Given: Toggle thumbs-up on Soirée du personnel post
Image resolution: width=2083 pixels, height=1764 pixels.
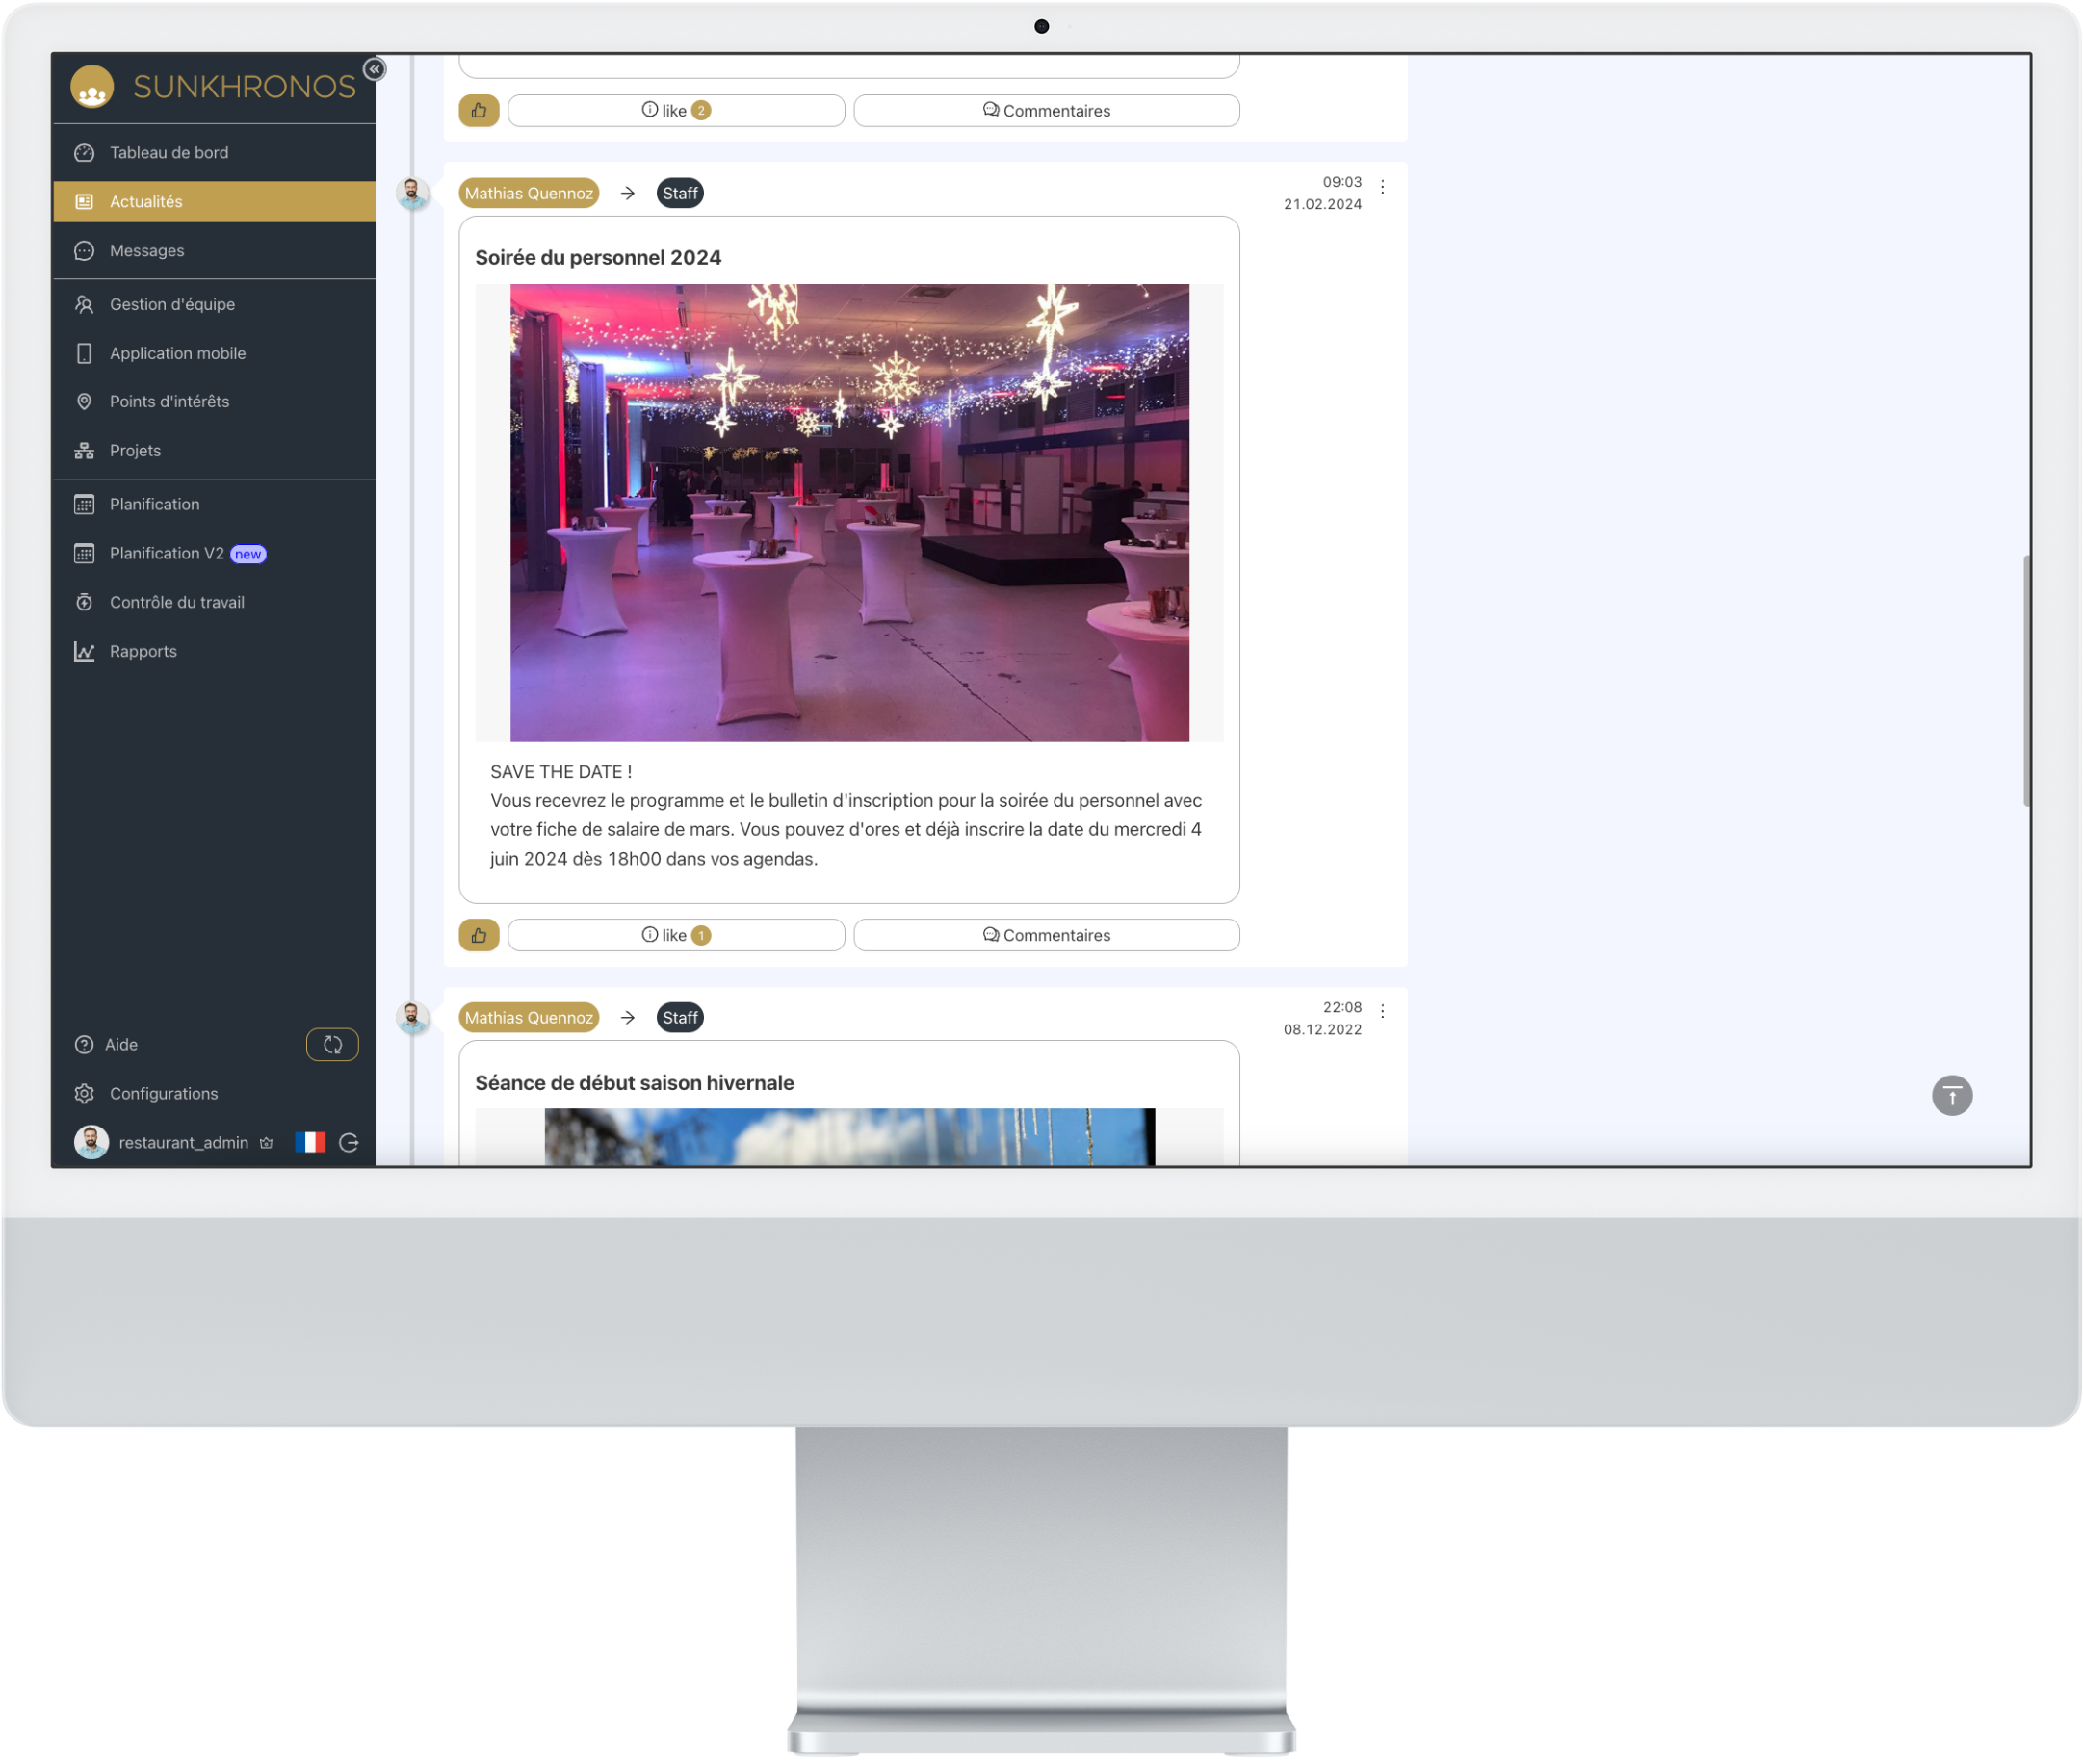Looking at the screenshot, I should (x=479, y=936).
